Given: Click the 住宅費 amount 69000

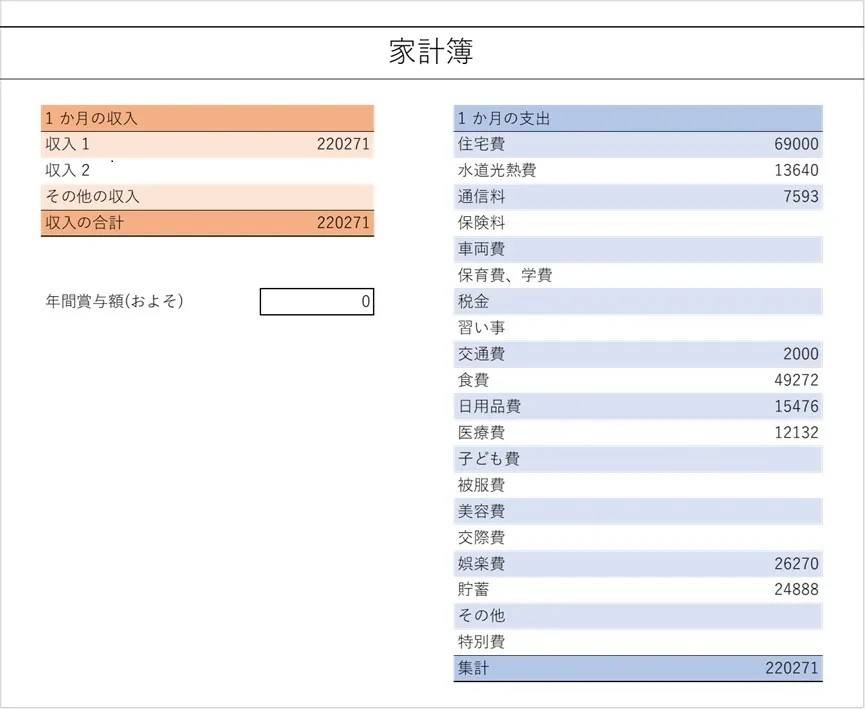Looking at the screenshot, I should (796, 144).
